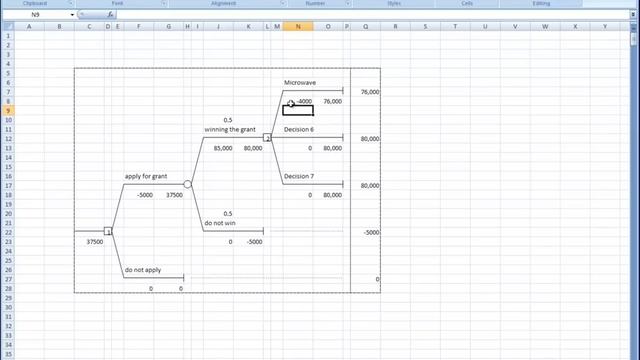Select the 76,000 value in column Q
The image size is (640, 360).
coord(370,92)
